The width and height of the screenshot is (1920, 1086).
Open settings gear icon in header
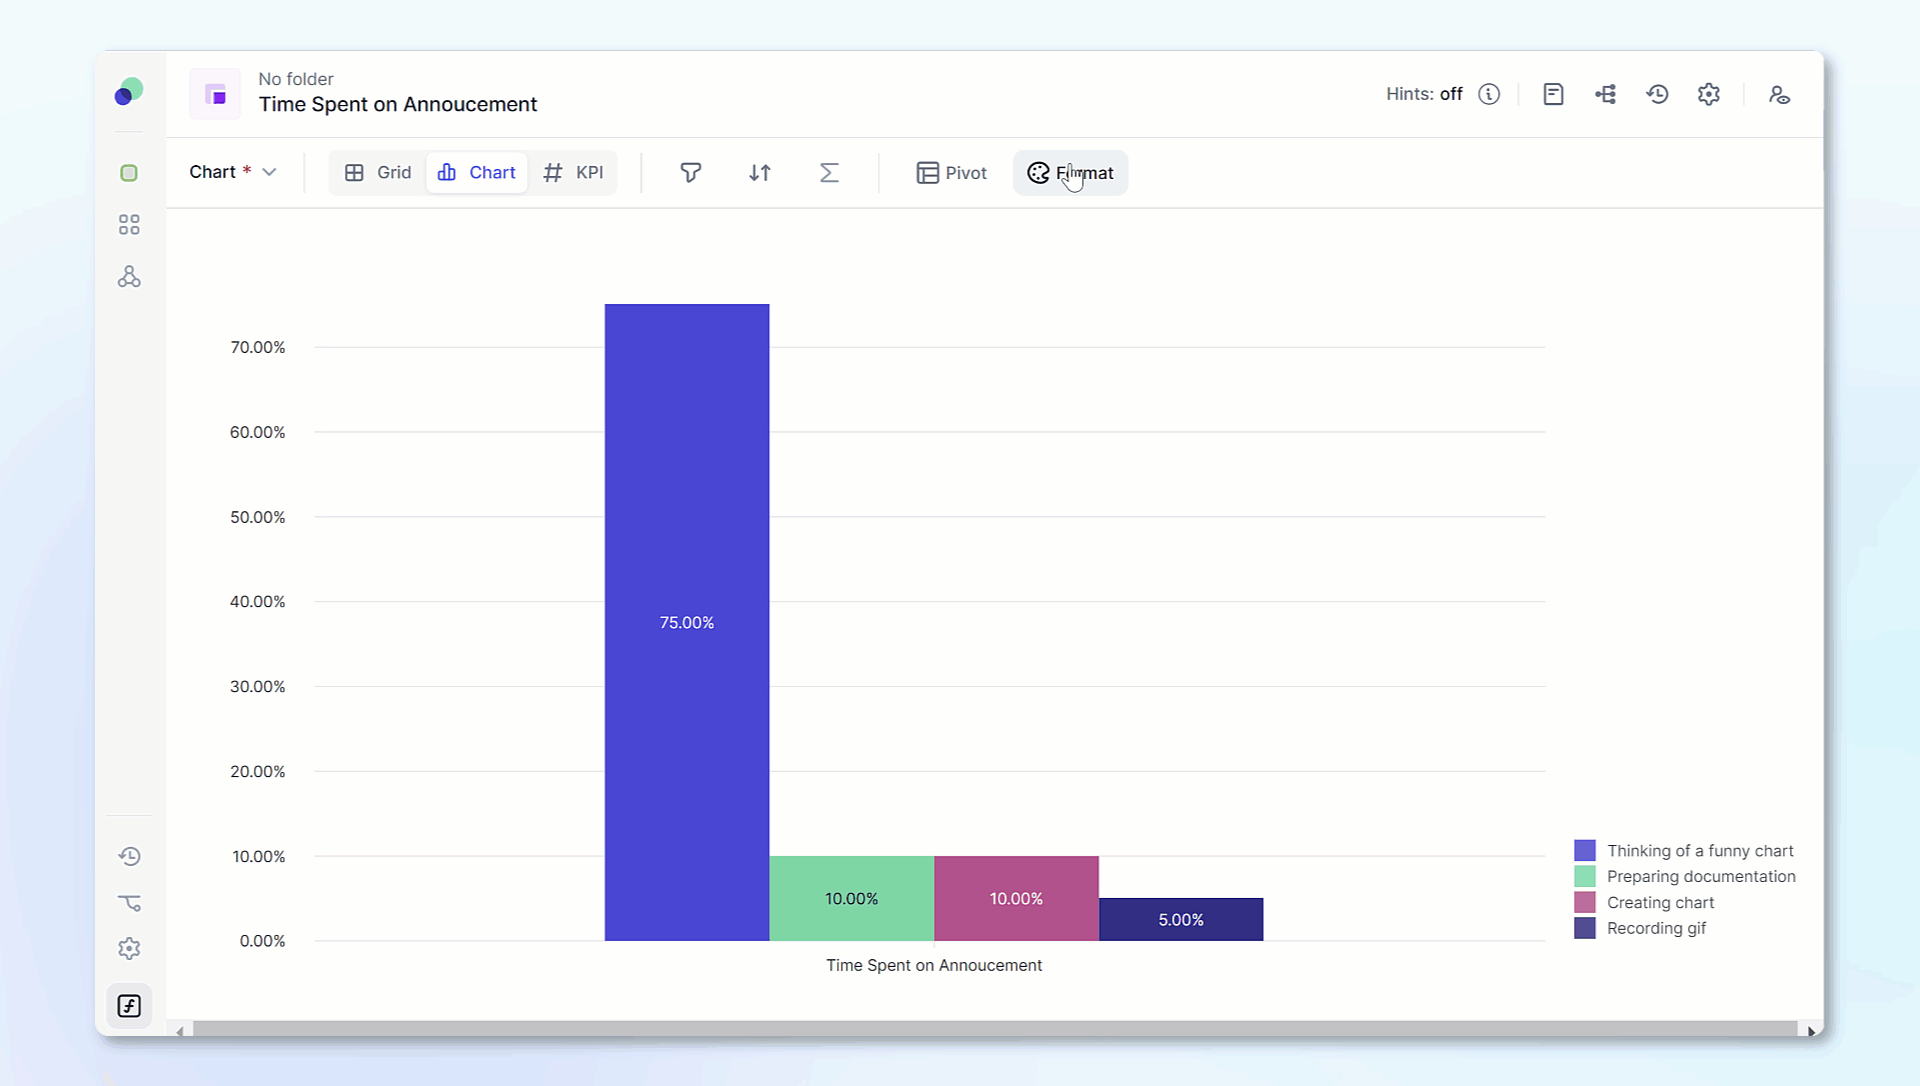(1709, 94)
